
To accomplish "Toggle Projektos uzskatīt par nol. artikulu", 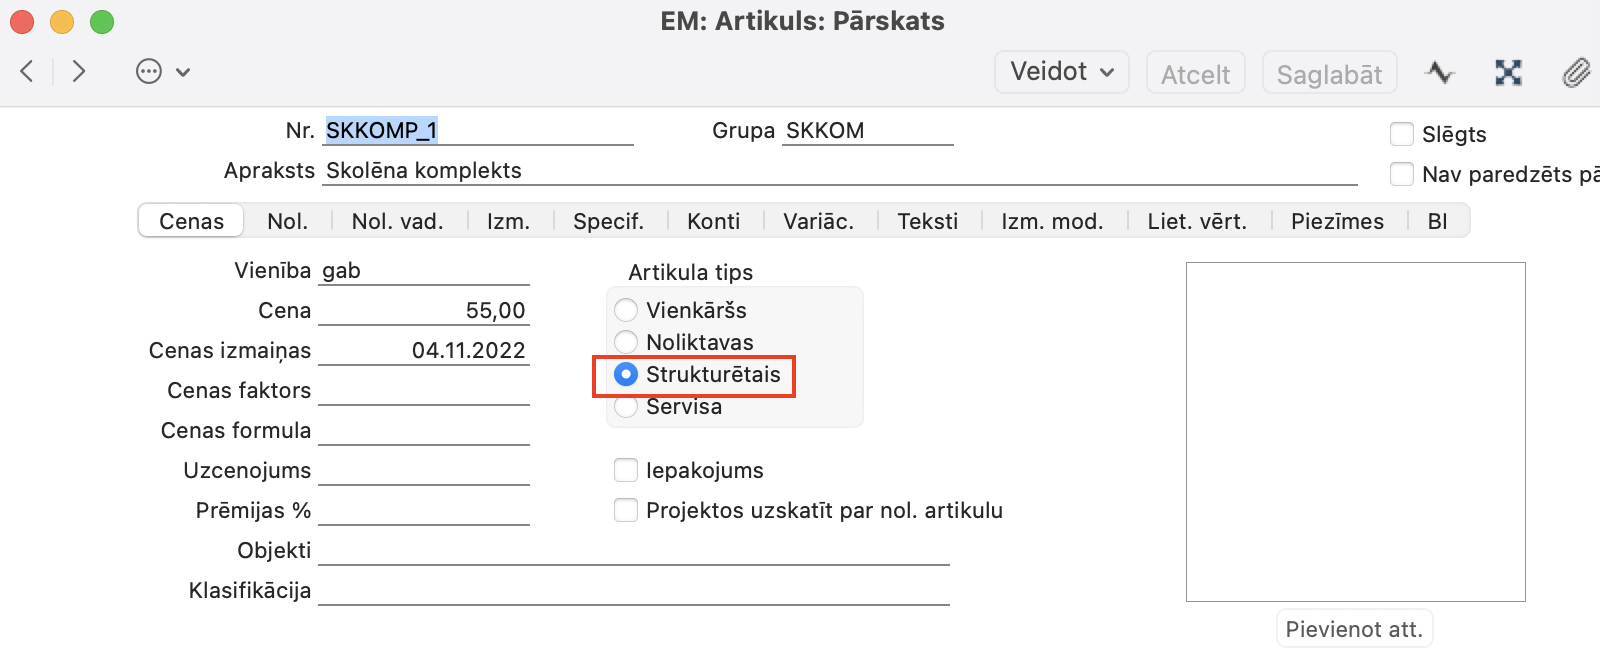I will 626,510.
